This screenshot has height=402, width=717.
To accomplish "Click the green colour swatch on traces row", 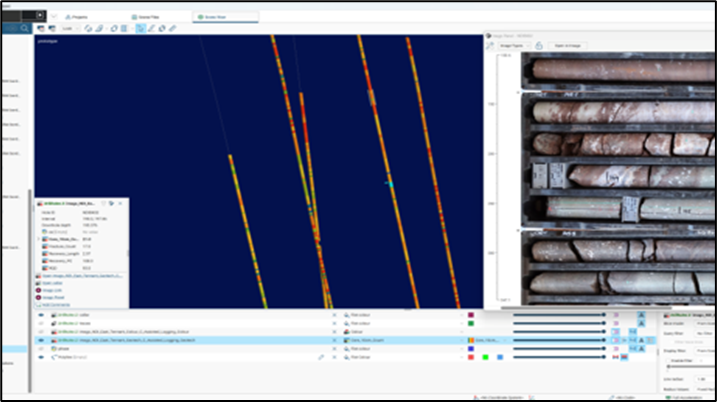I will click(471, 323).
